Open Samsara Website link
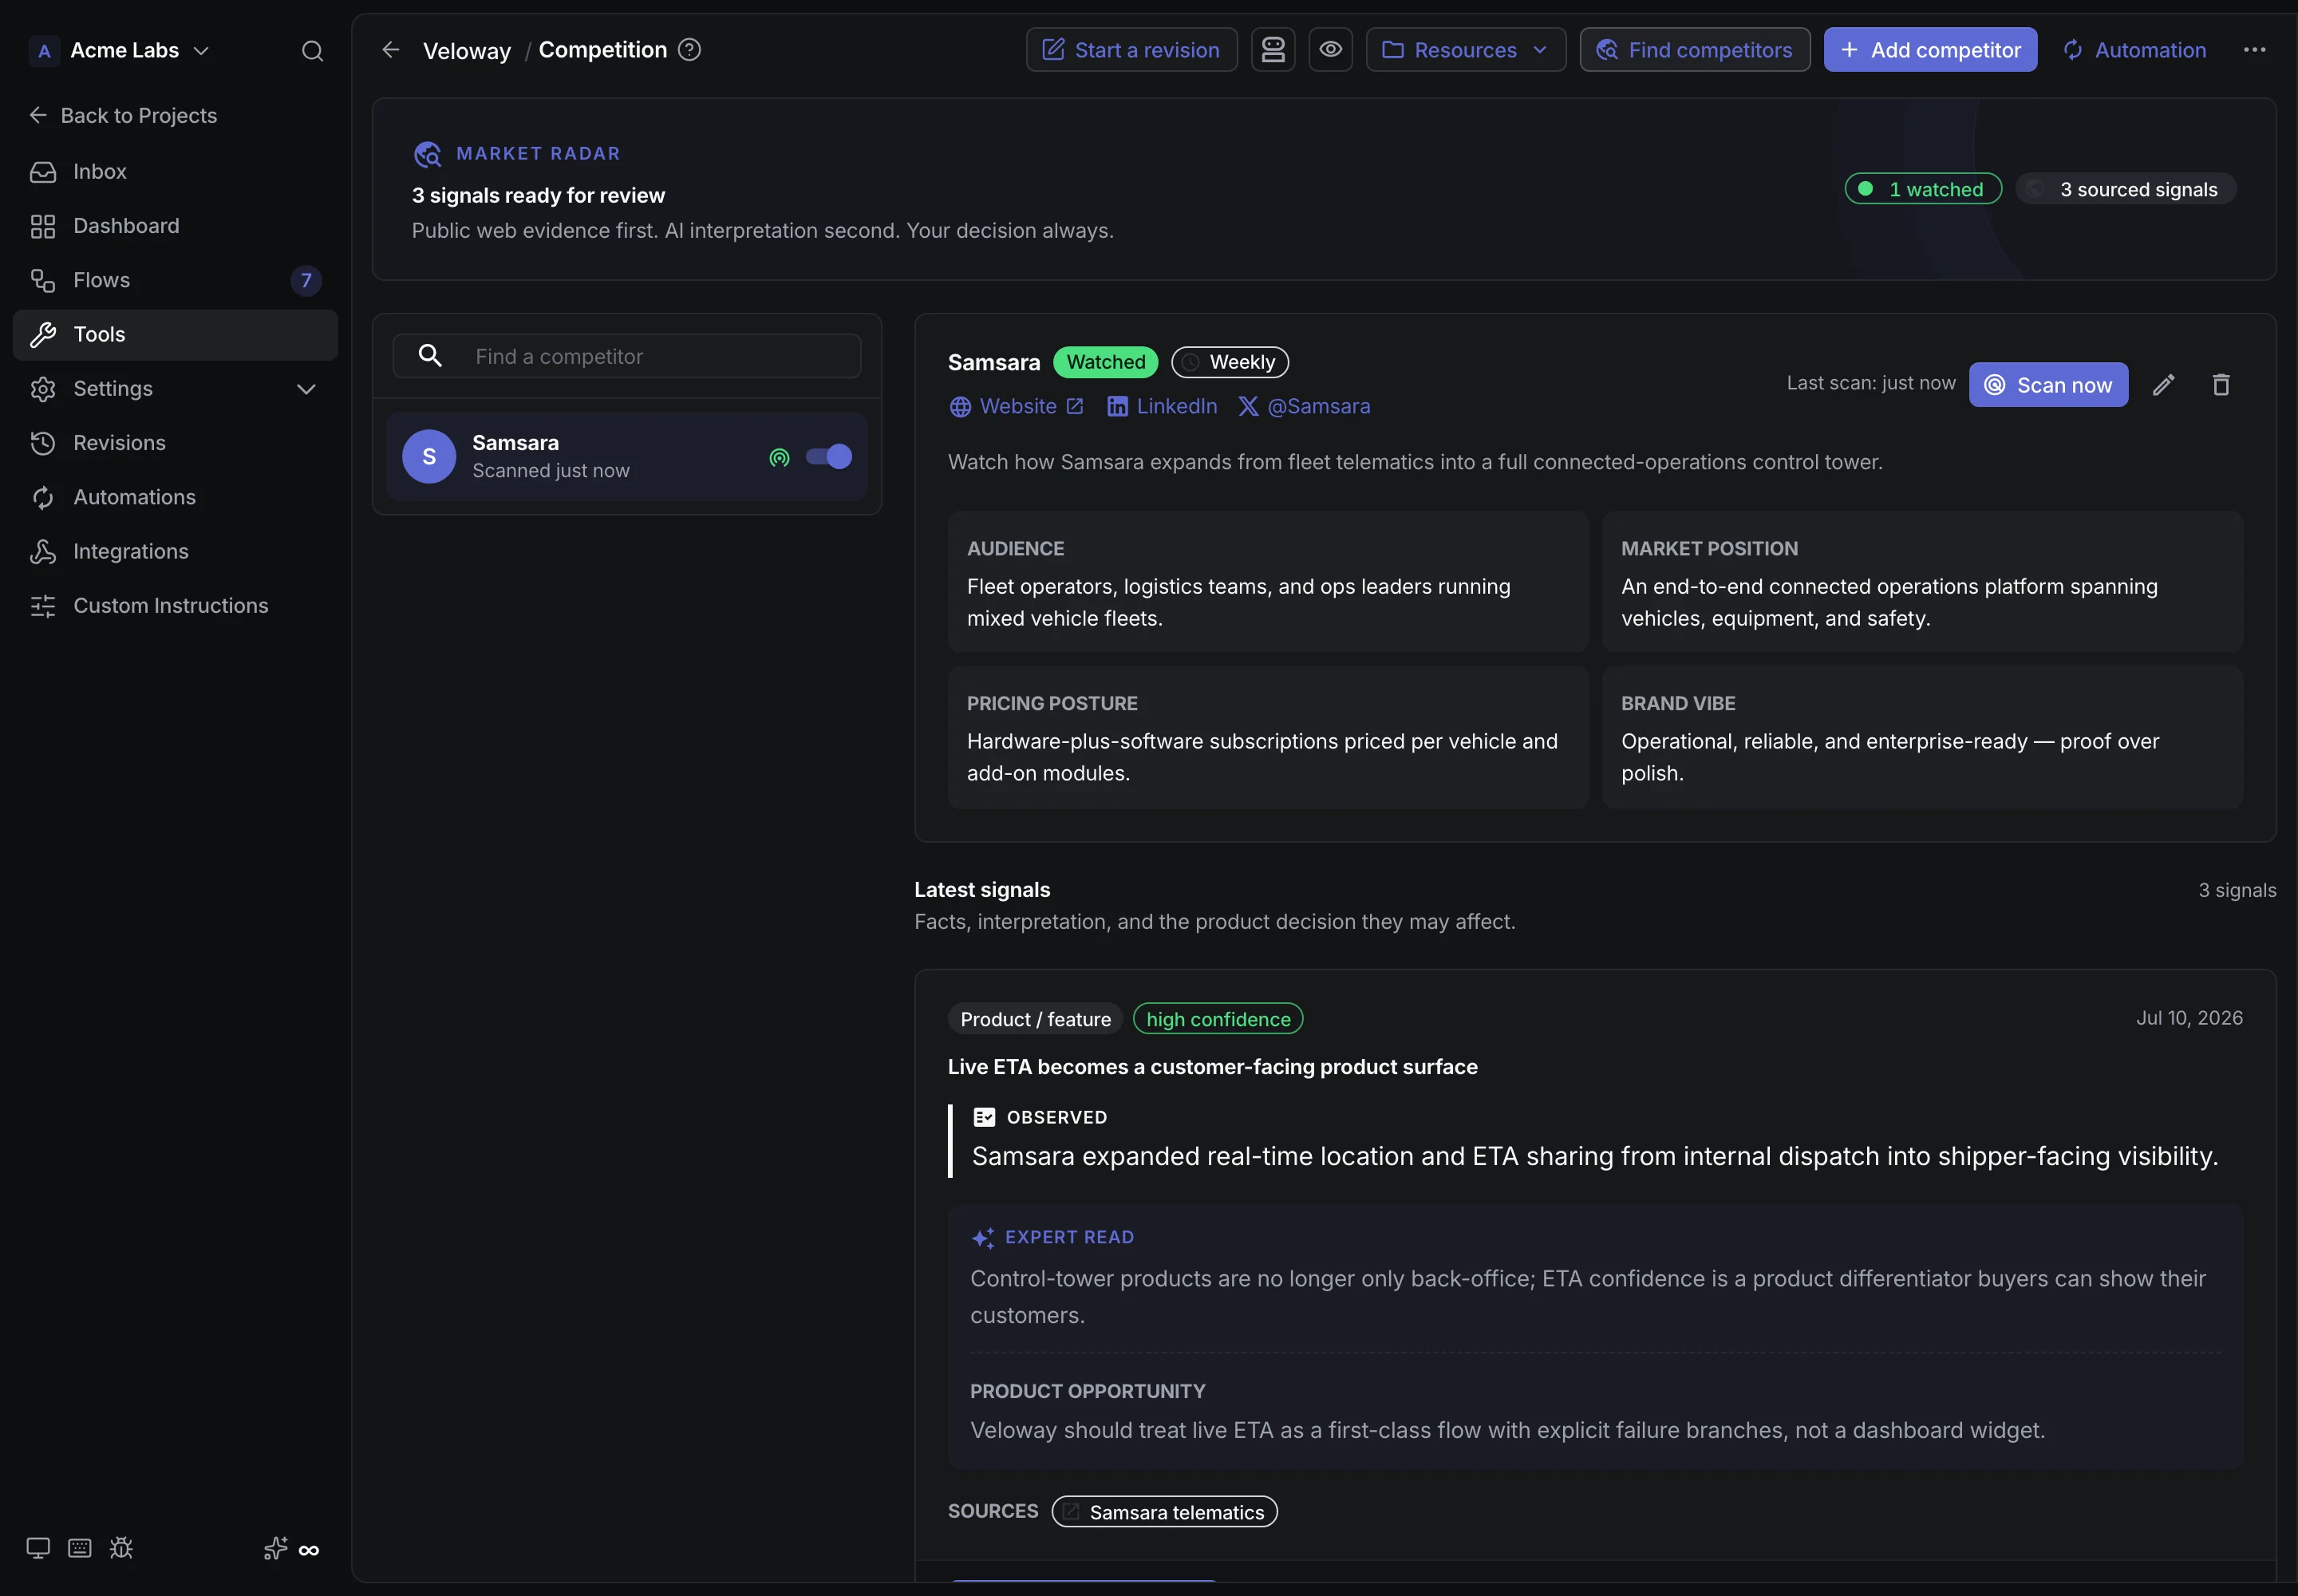 [x=1016, y=407]
